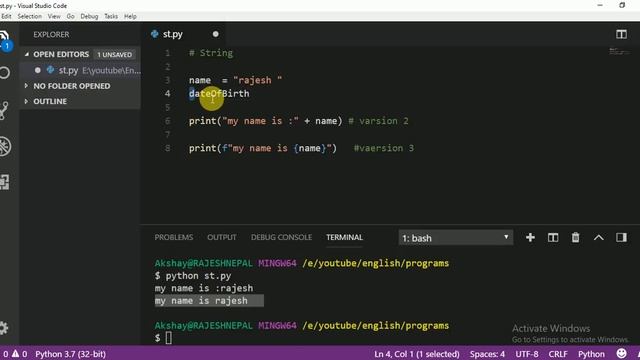Click '$ python st.py' in terminal
640x360 pixels.
pos(193,276)
